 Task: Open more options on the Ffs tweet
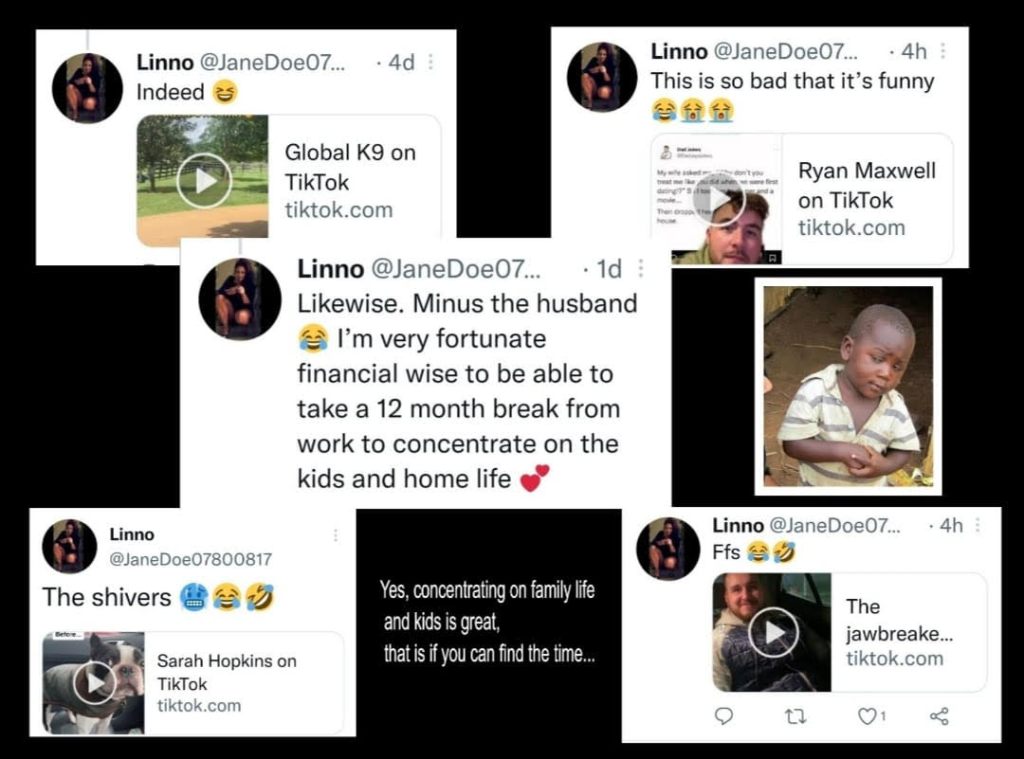(x=977, y=525)
